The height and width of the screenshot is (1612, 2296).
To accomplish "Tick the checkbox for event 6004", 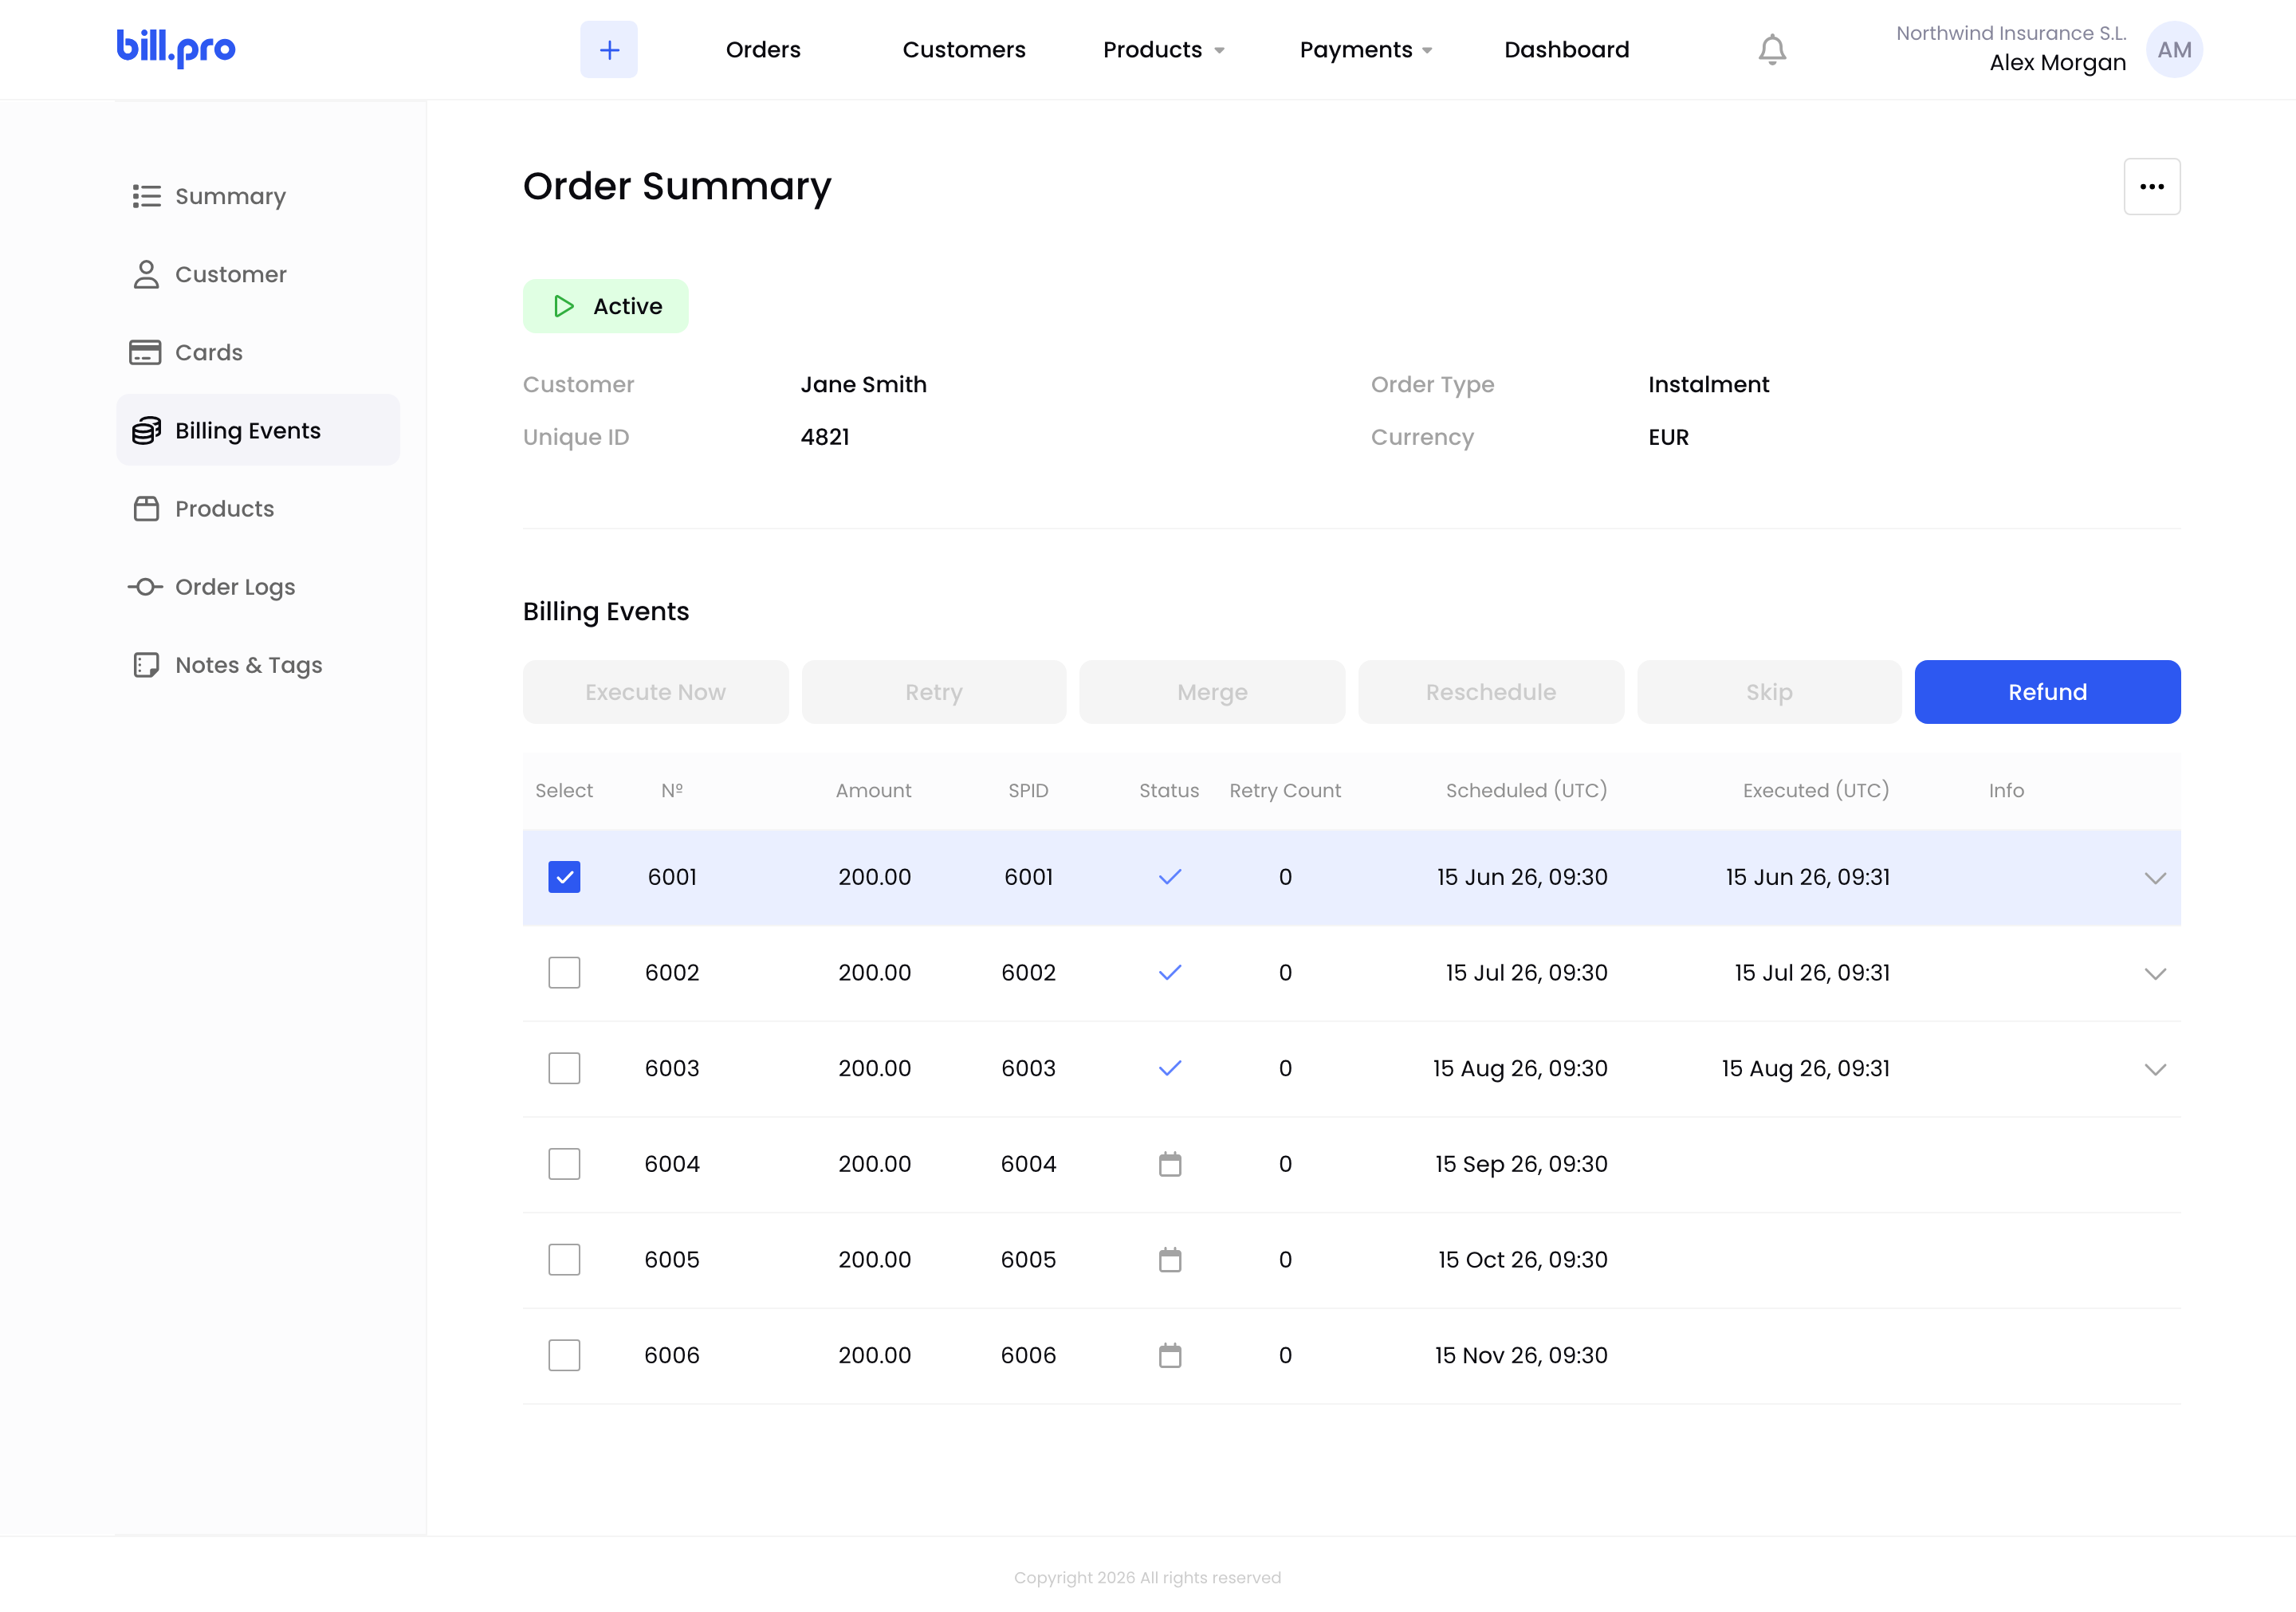I will 564,1164.
